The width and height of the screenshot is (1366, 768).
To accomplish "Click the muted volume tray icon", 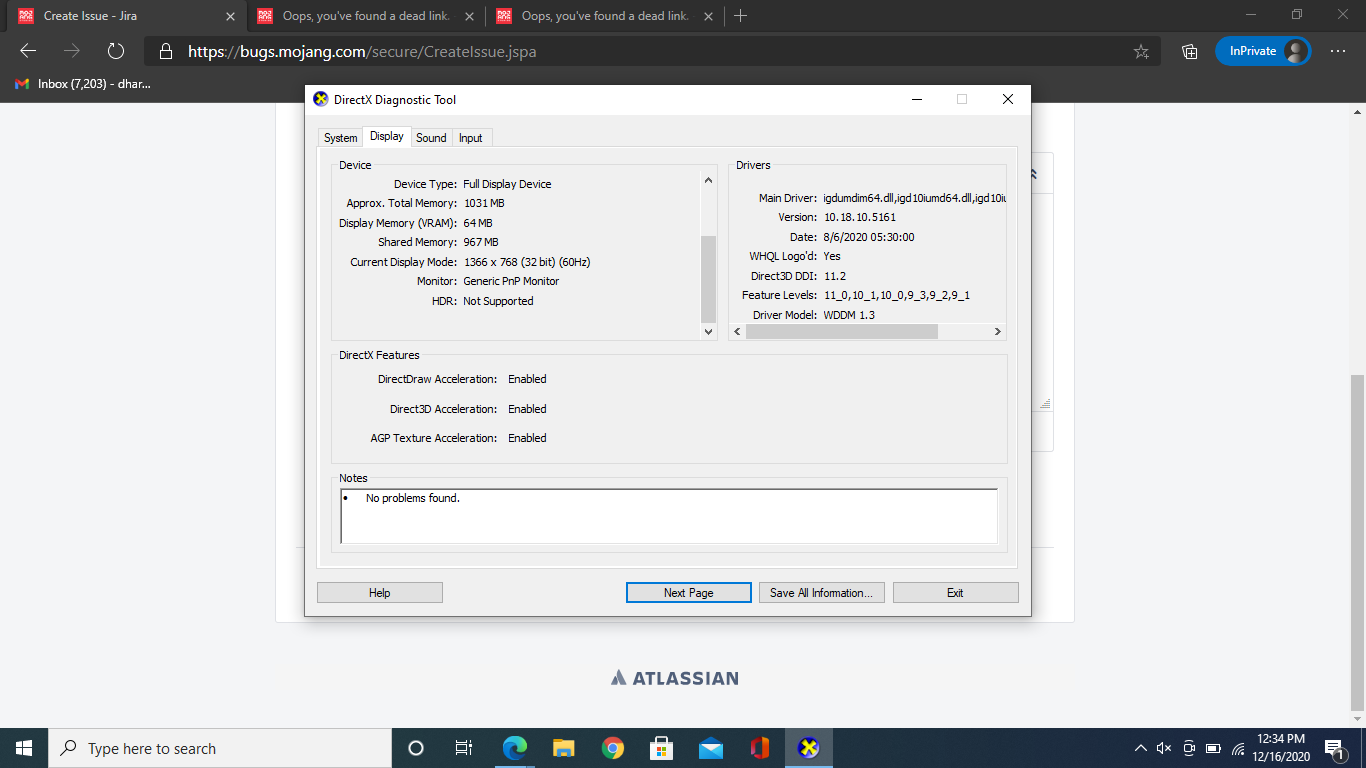I will click(1164, 748).
